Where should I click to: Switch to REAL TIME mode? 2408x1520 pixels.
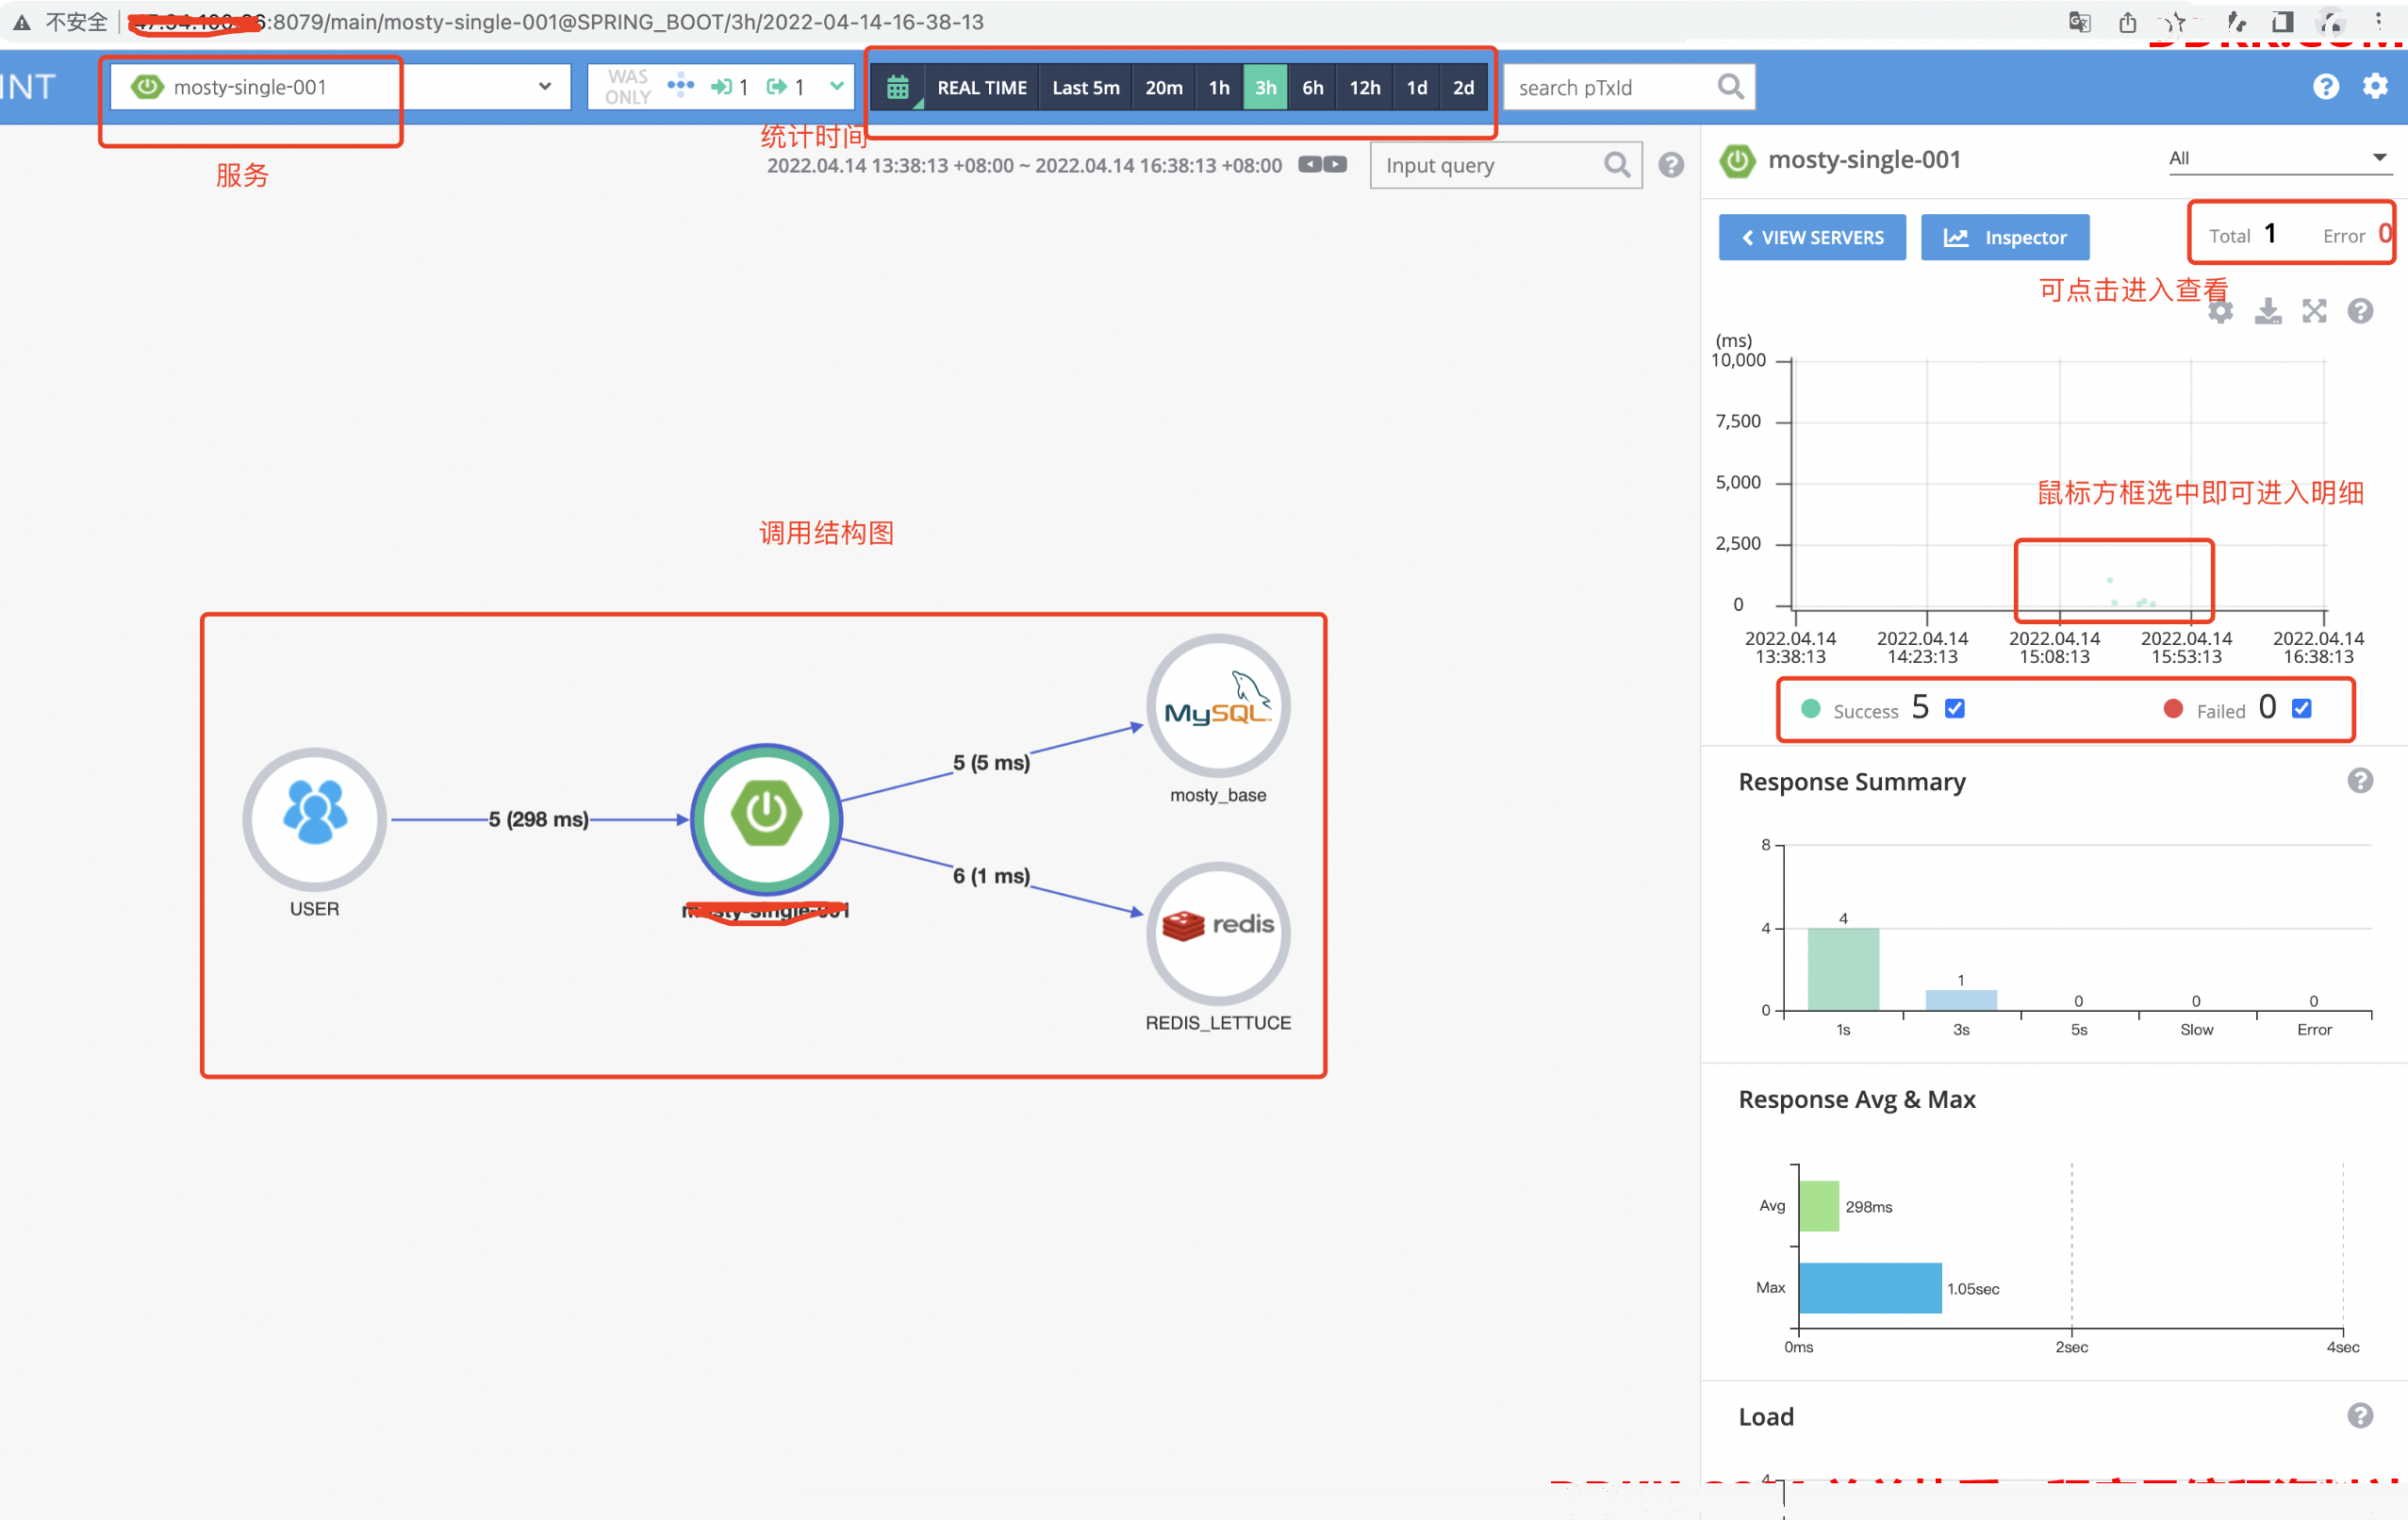(981, 87)
